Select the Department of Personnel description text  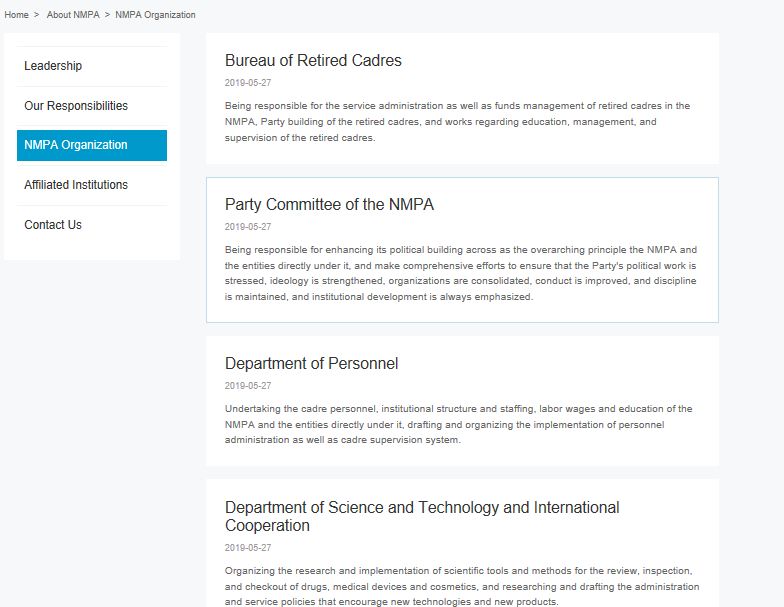[x=458, y=425]
